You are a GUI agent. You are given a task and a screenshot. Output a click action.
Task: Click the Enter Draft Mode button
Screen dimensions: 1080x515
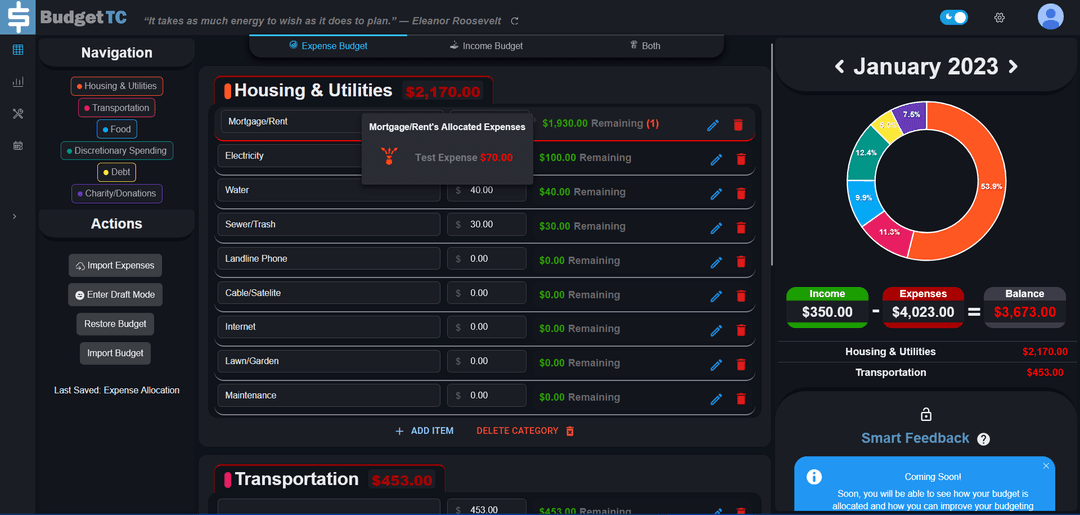(x=115, y=295)
